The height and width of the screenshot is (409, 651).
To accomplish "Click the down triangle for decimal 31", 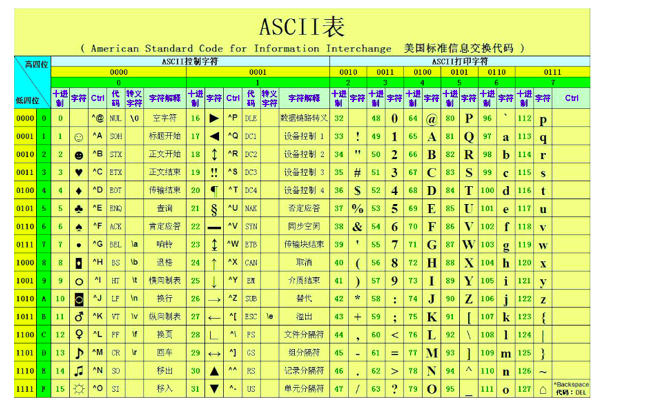I will pyautogui.click(x=214, y=389).
